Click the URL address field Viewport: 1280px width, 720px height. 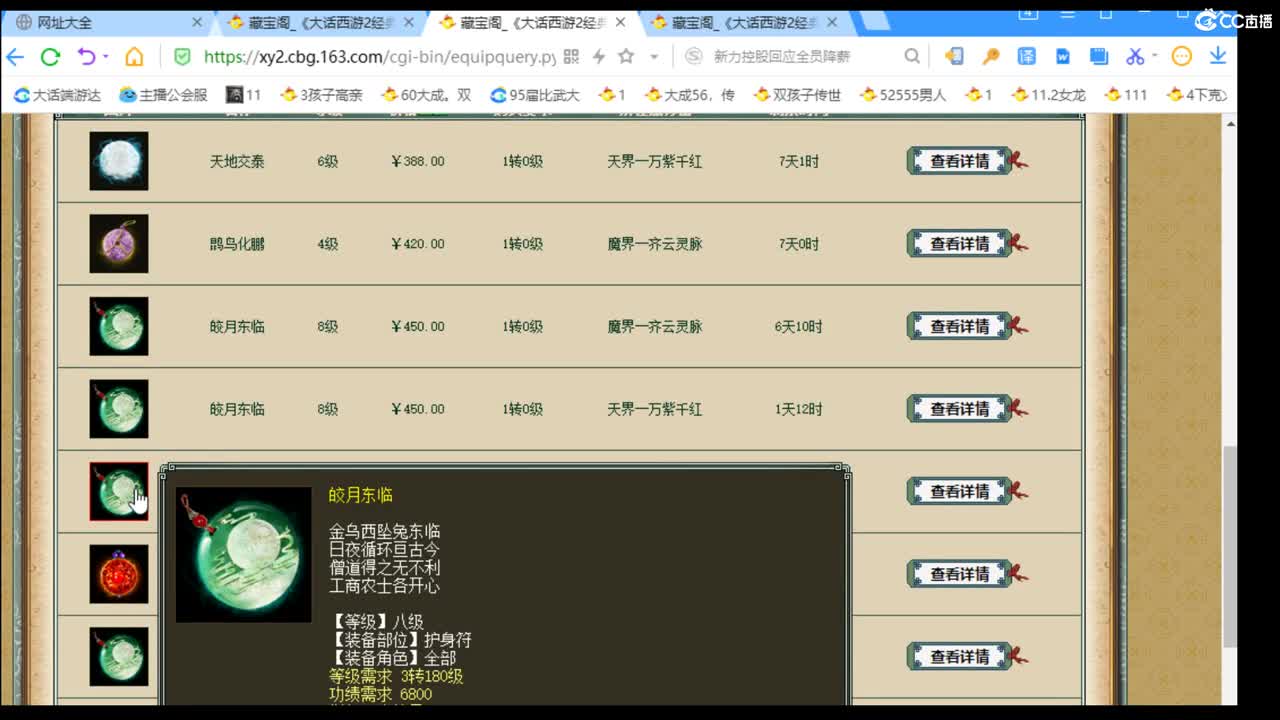[379, 57]
